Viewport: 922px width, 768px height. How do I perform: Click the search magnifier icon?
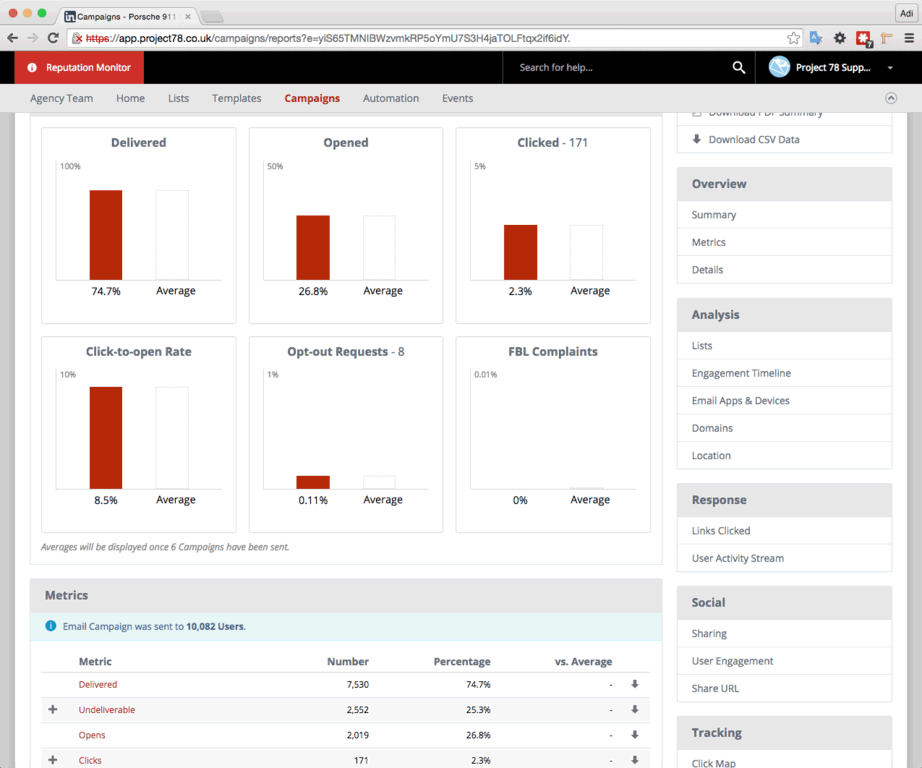click(738, 68)
